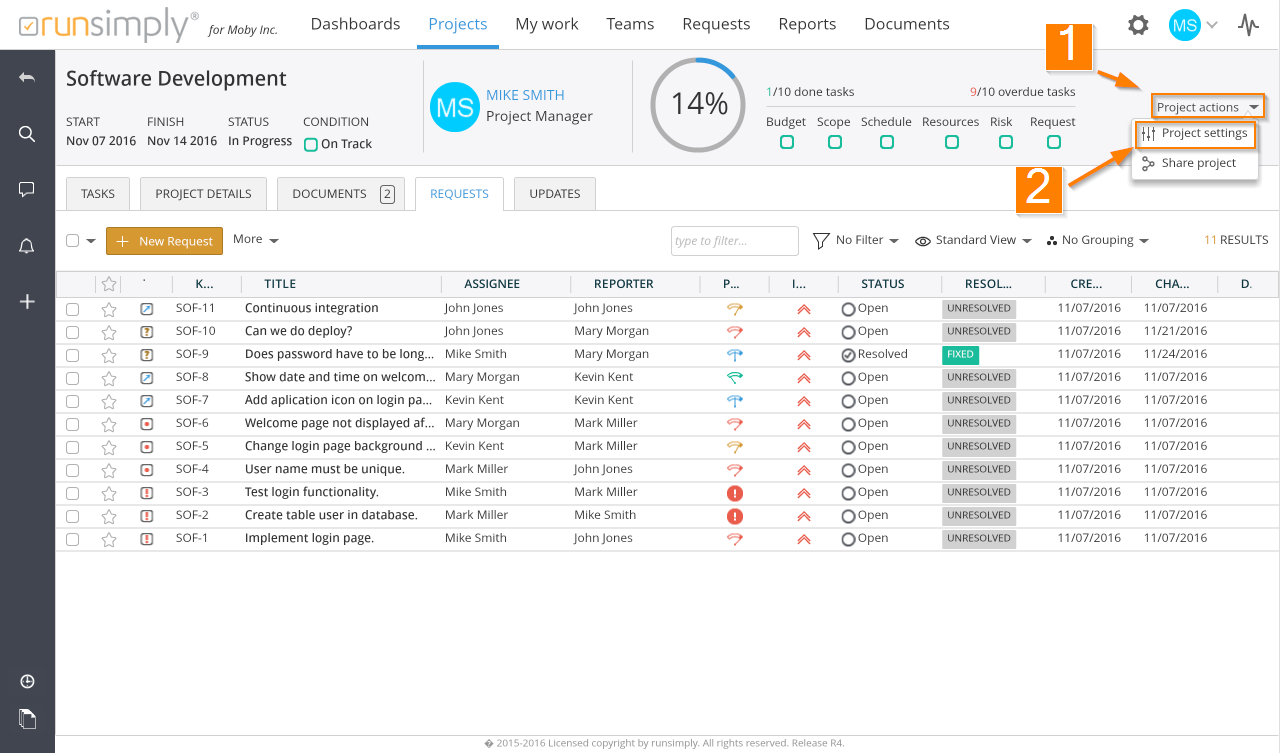Open the chat comments icon in sidebar

click(27, 189)
